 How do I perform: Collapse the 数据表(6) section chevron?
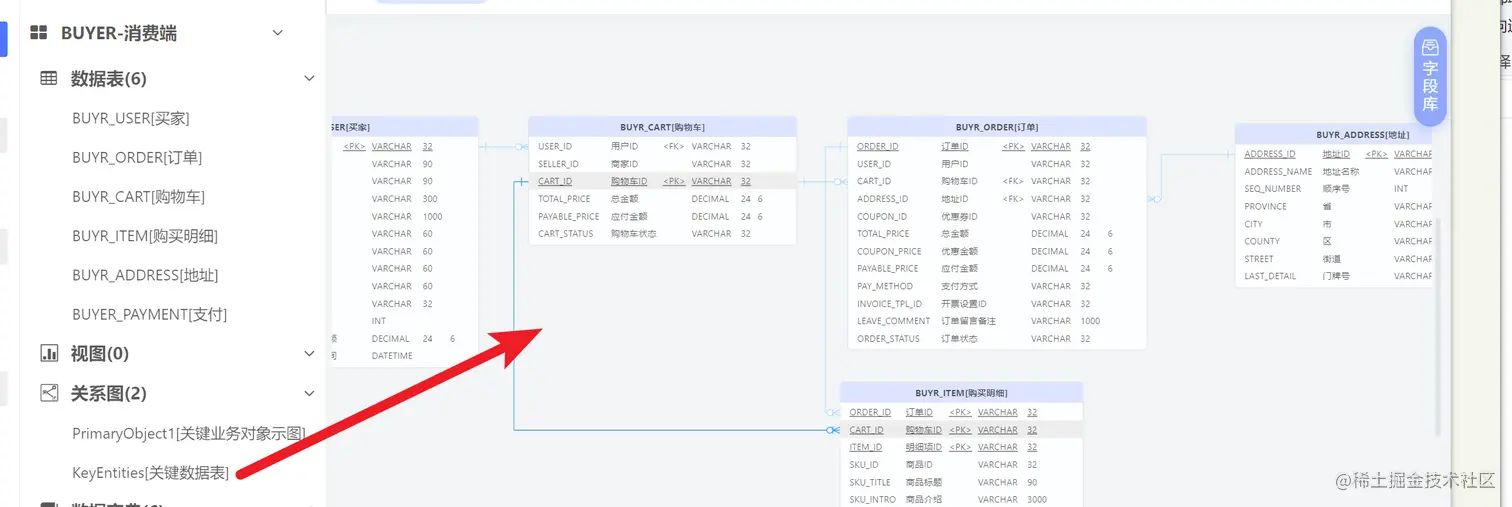pyautogui.click(x=309, y=78)
